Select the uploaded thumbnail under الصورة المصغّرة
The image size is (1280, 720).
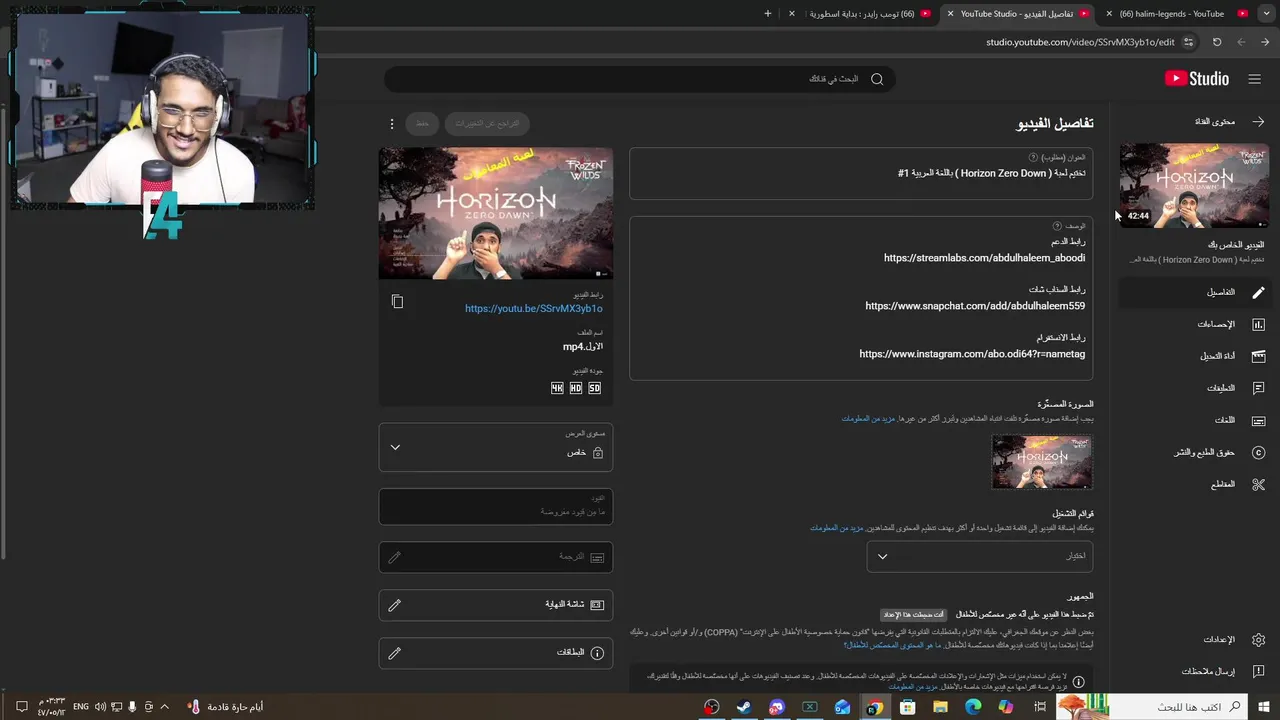tap(1042, 462)
